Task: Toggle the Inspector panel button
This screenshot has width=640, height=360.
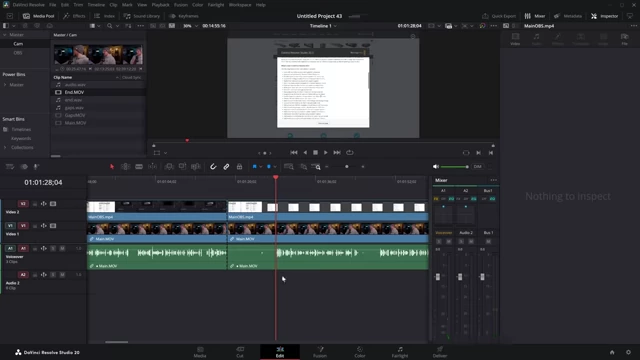Action: pos(604,16)
